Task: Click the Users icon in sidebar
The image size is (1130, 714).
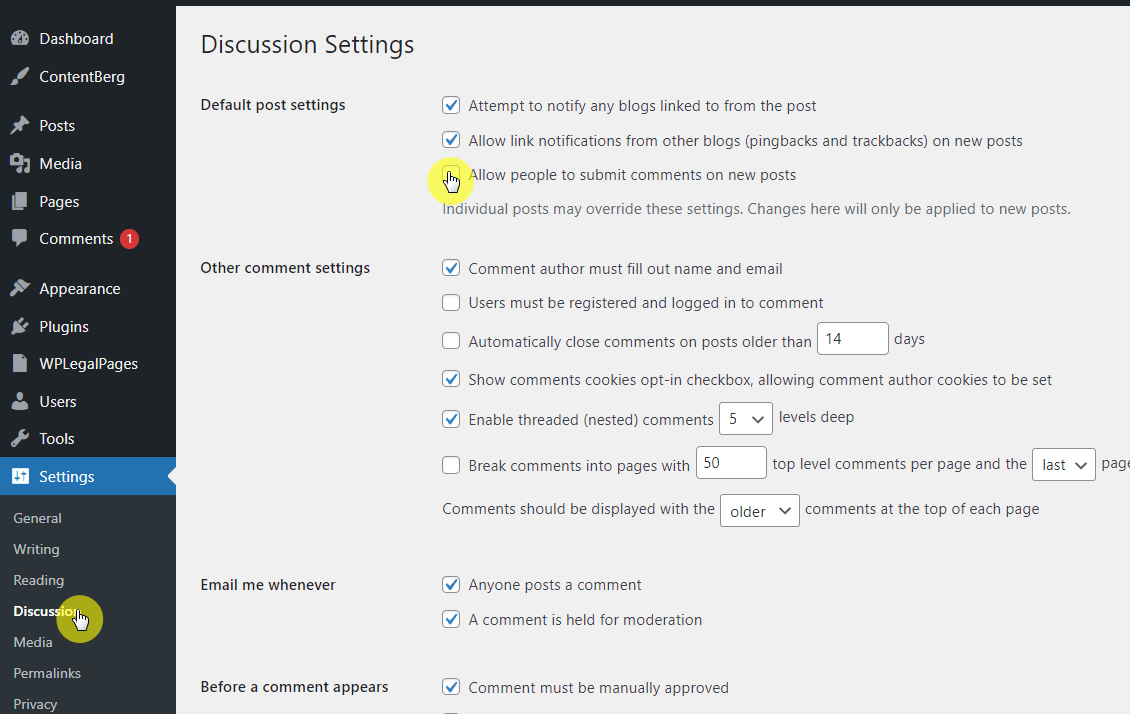Action: click(22, 400)
